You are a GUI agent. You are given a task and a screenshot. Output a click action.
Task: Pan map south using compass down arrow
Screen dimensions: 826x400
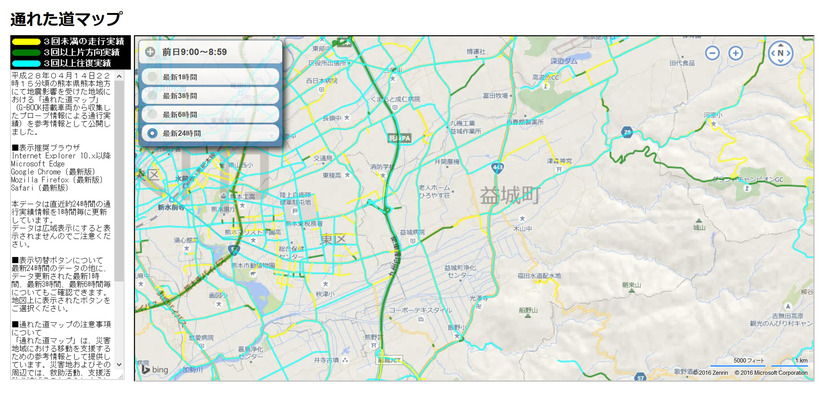click(x=781, y=61)
